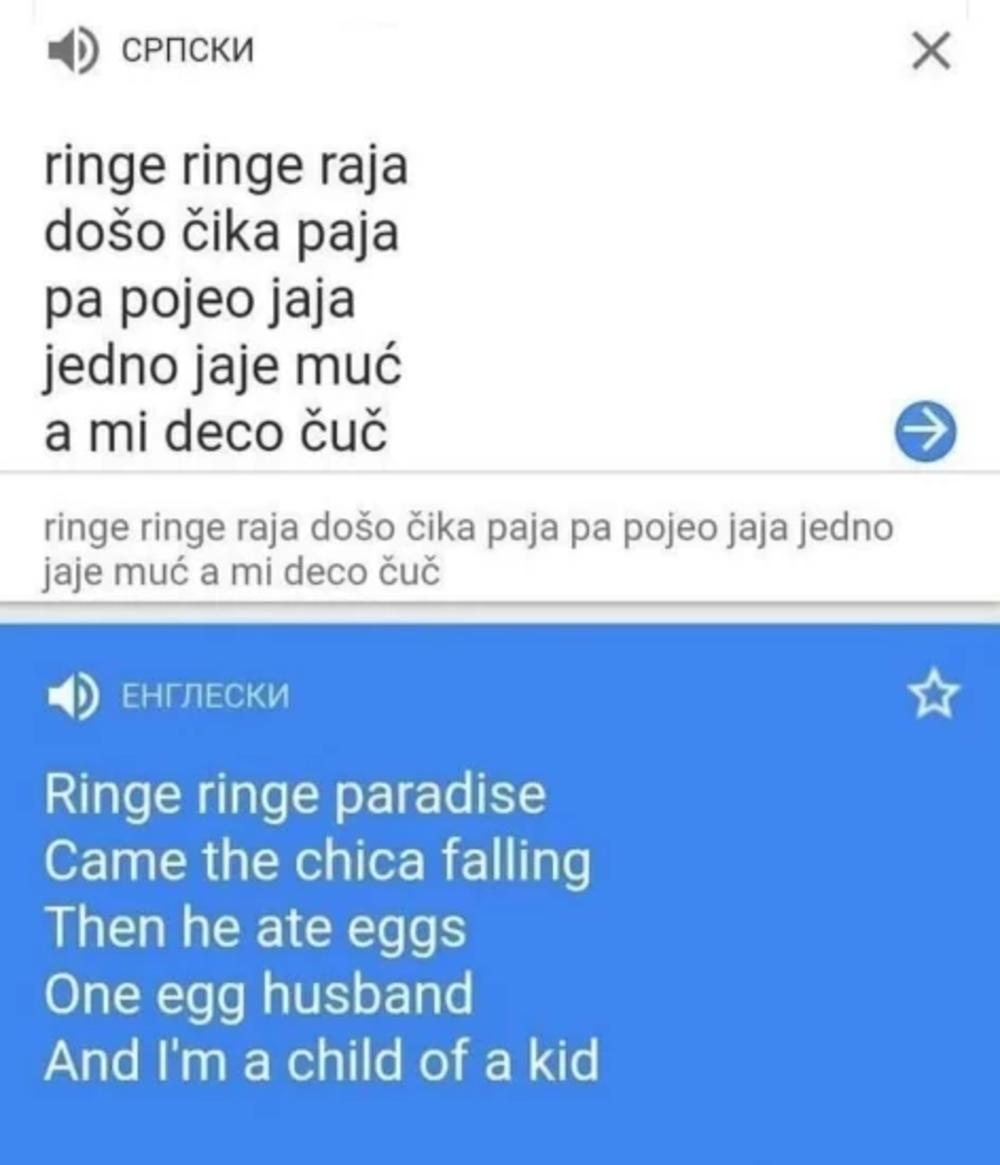Put cursor on "jedno jaje muć" line
The image size is (1000, 1165).
[x=223, y=366]
